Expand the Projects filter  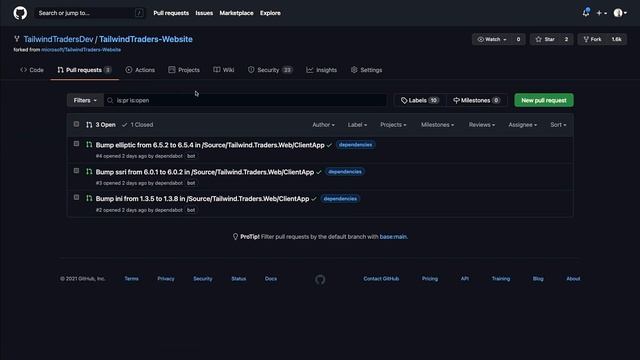pyautogui.click(x=393, y=124)
